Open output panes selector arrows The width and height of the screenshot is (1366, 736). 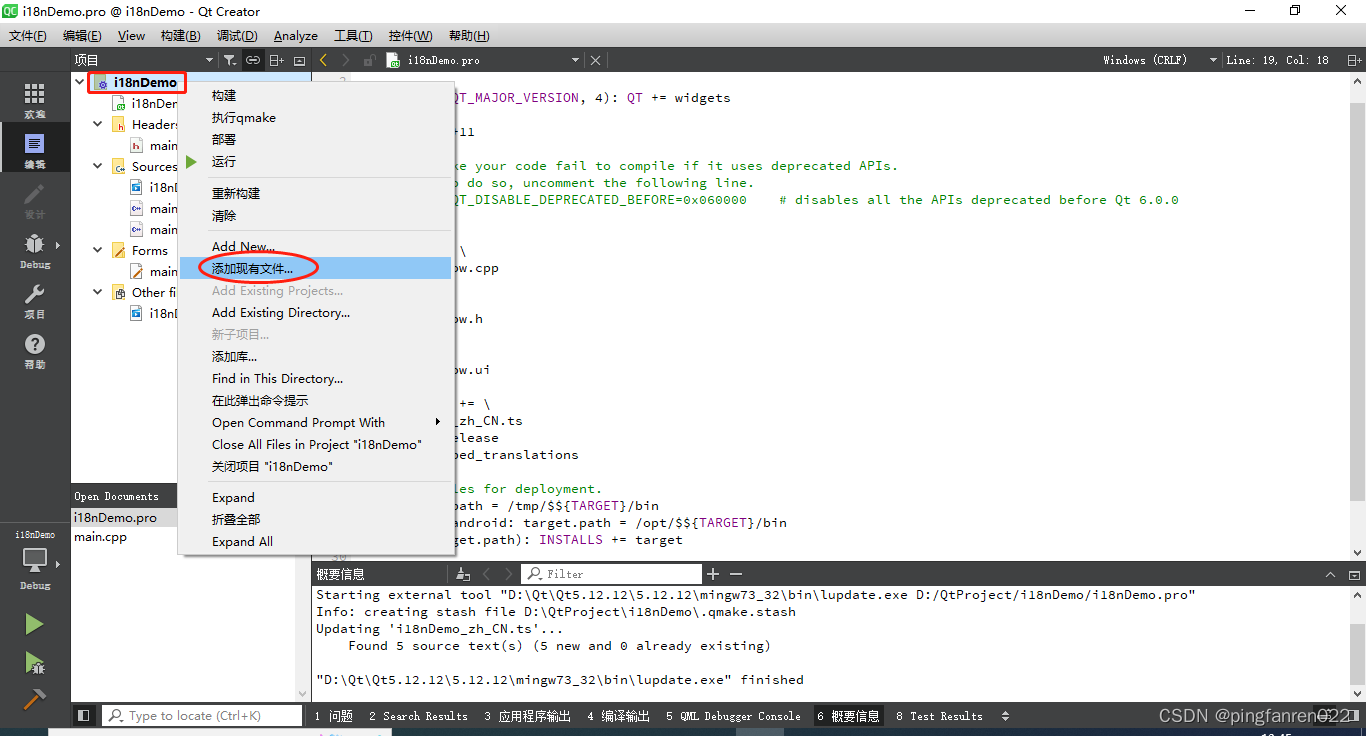[x=1005, y=716]
